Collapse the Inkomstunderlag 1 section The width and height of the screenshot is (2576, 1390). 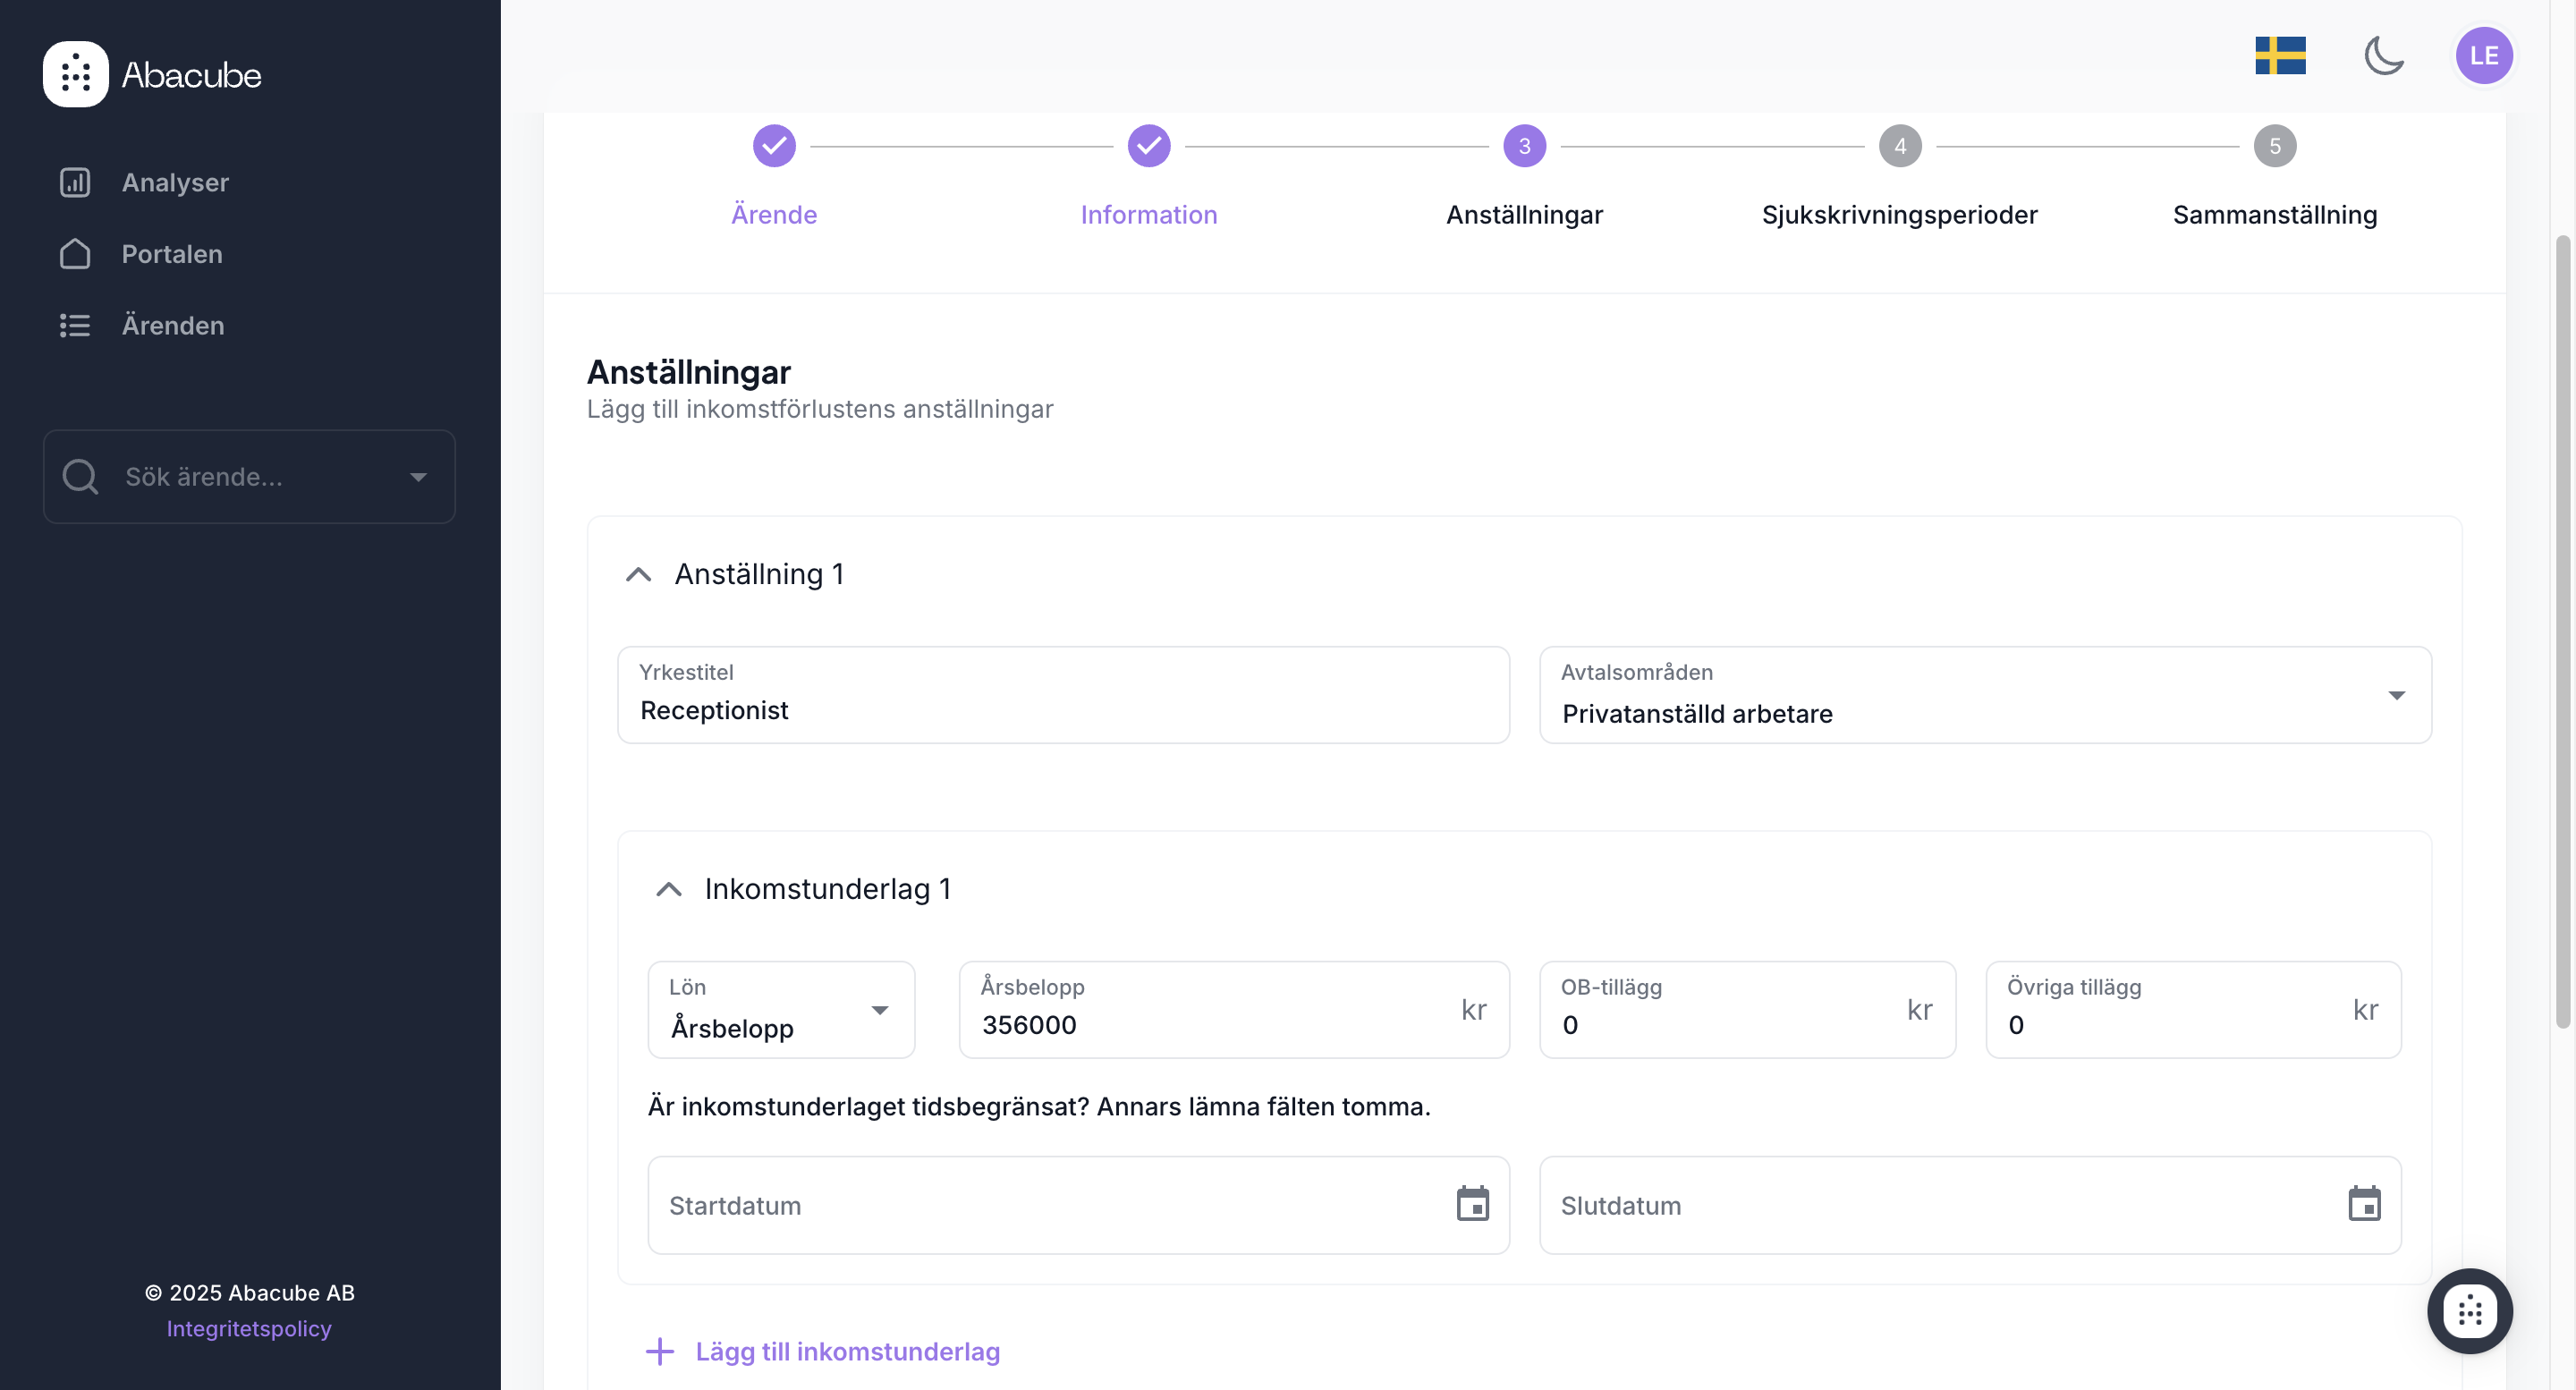668,890
